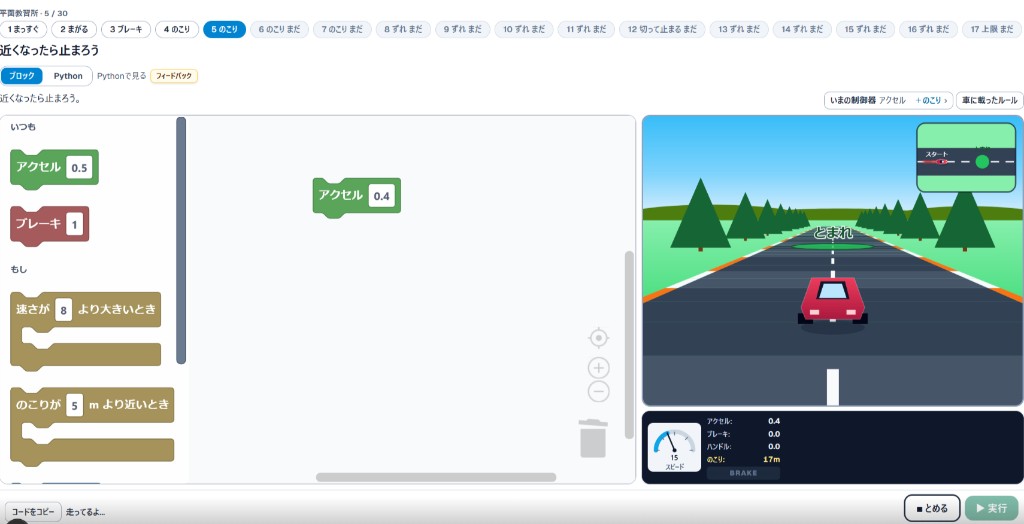
Task: Click the 近くなったら止まろう heading
Action: click(x=50, y=50)
